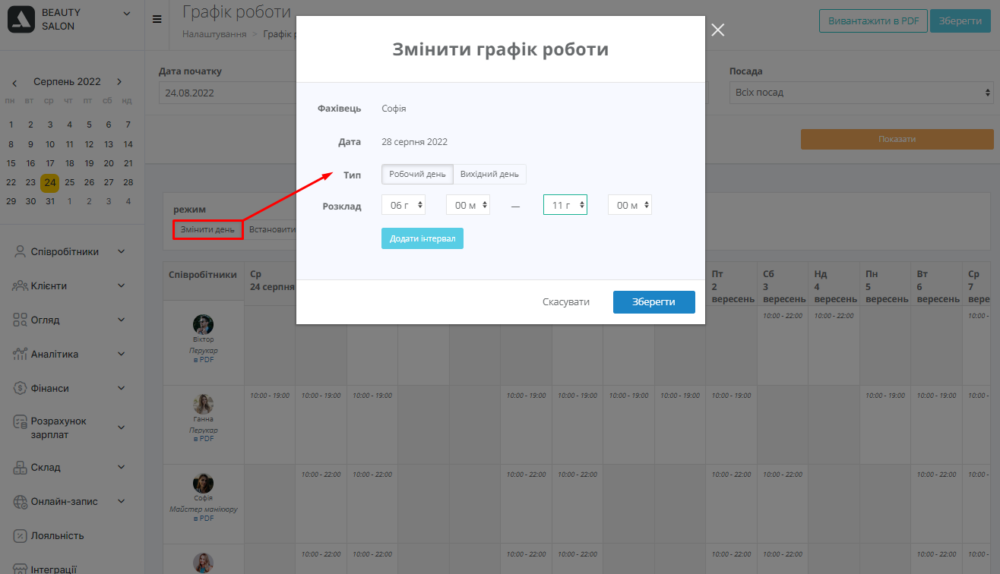Toggle the hamburger menu icon
1000x574 pixels.
[x=157, y=19]
